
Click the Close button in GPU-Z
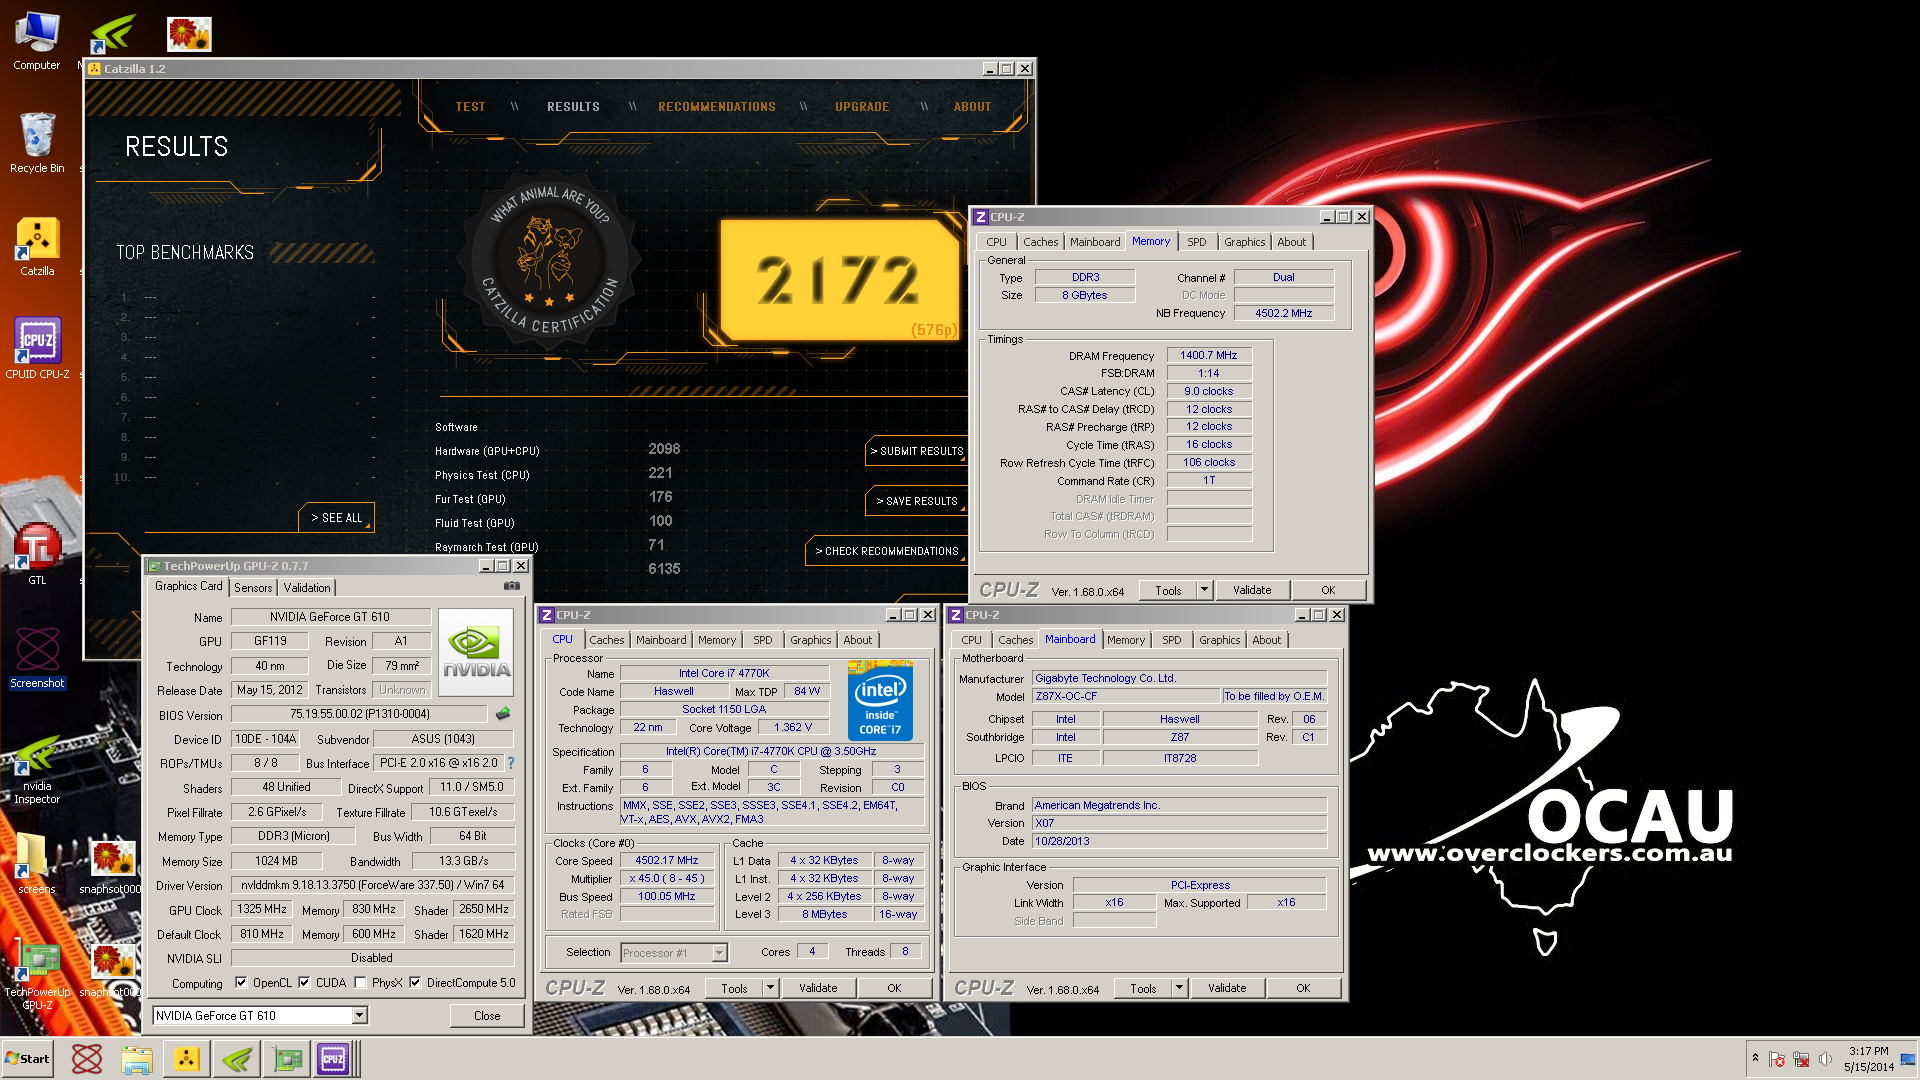point(487,1016)
